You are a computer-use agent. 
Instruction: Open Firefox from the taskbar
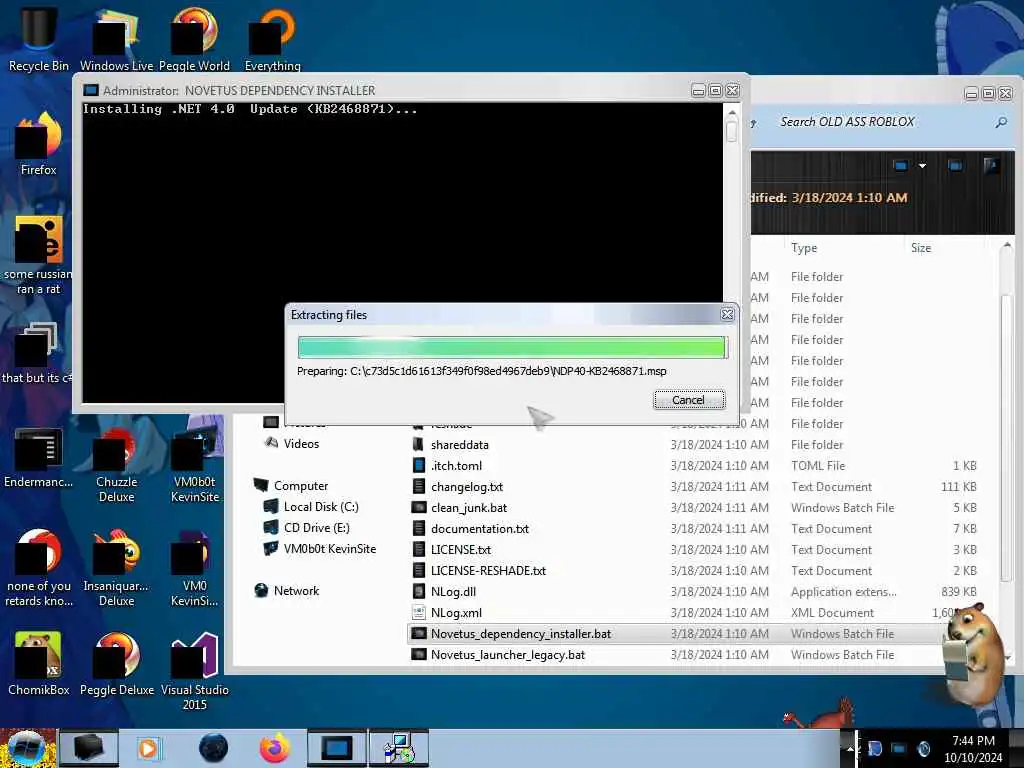pos(275,748)
